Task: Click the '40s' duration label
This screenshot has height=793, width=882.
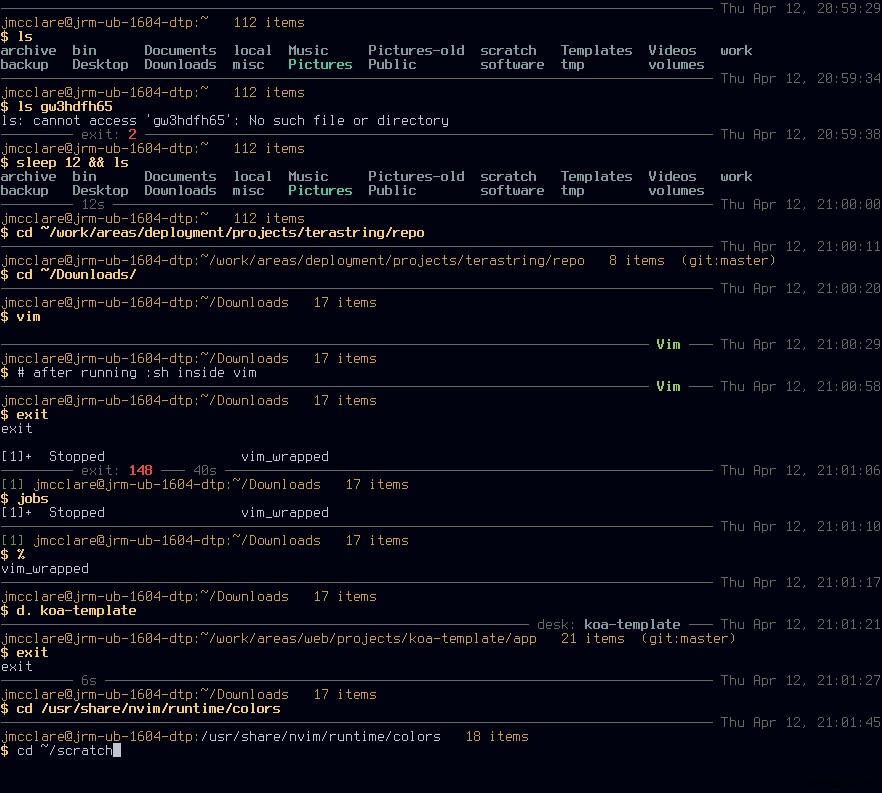Action: [x=205, y=470]
